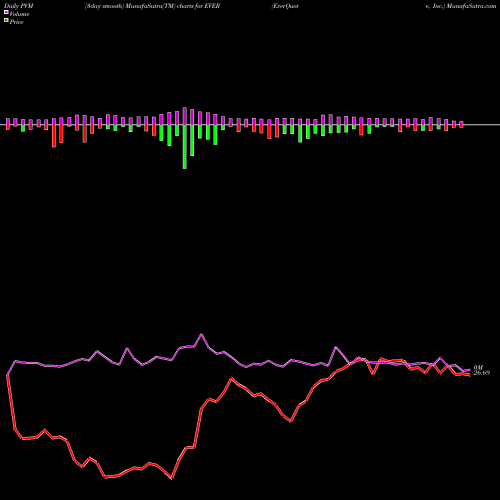The width and height of the screenshot is (500, 500).
Task: Click the MunafaSutra.com watermark text in header
Action: (x=471, y=6)
